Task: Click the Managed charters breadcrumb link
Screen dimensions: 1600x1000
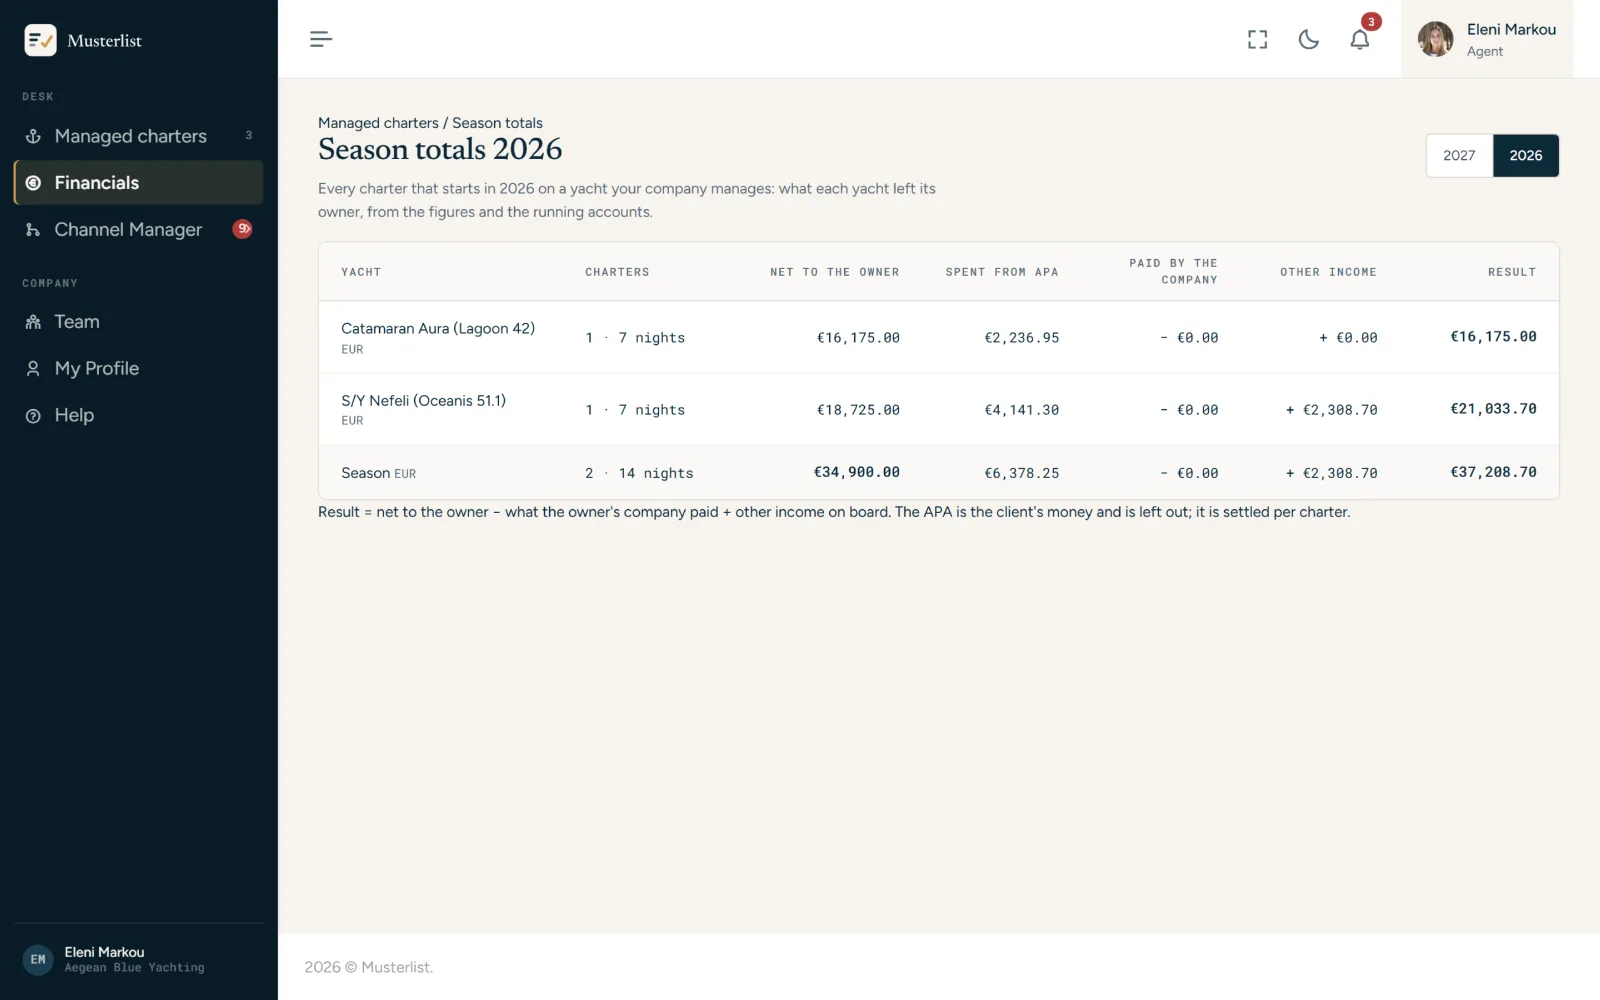Action: (x=378, y=123)
